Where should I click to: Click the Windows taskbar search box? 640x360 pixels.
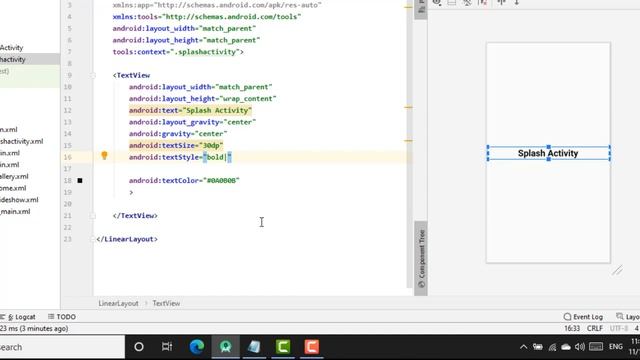pyautogui.click(x=62, y=347)
